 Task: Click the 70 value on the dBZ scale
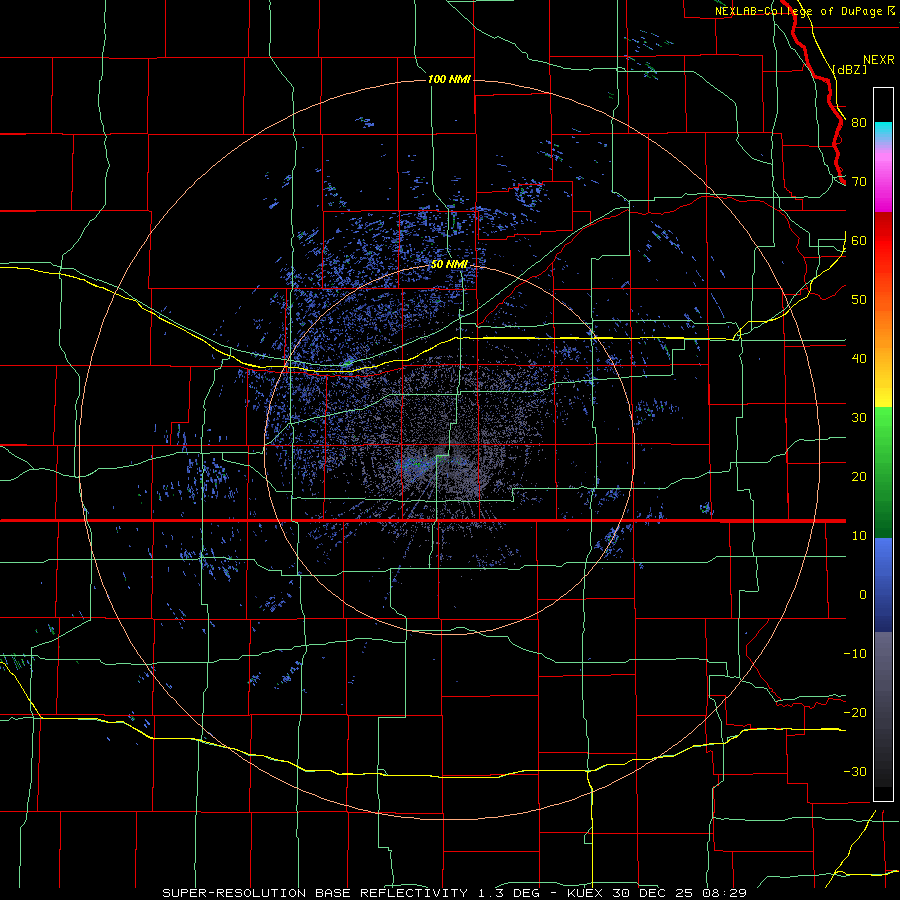(x=859, y=182)
